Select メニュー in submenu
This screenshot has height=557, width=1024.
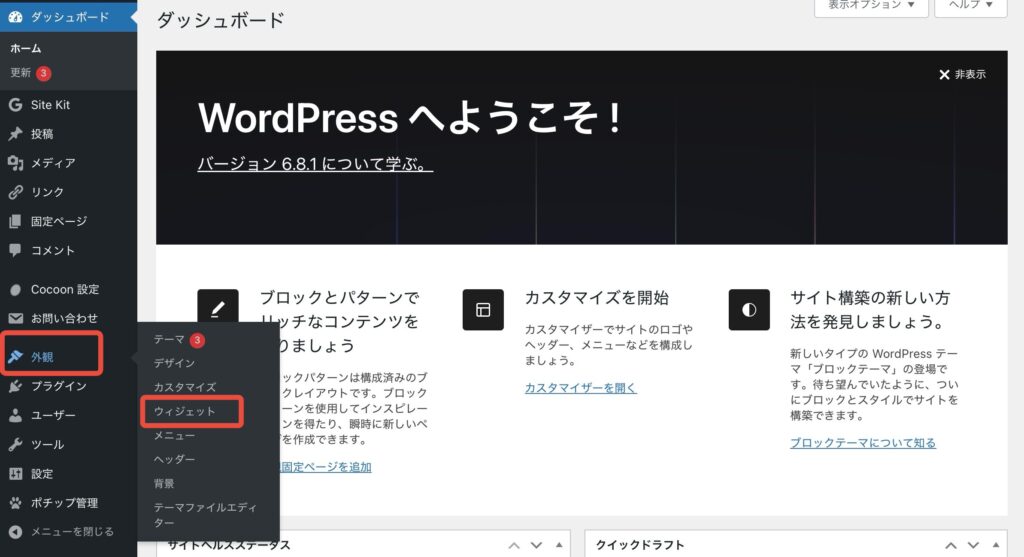coord(174,436)
